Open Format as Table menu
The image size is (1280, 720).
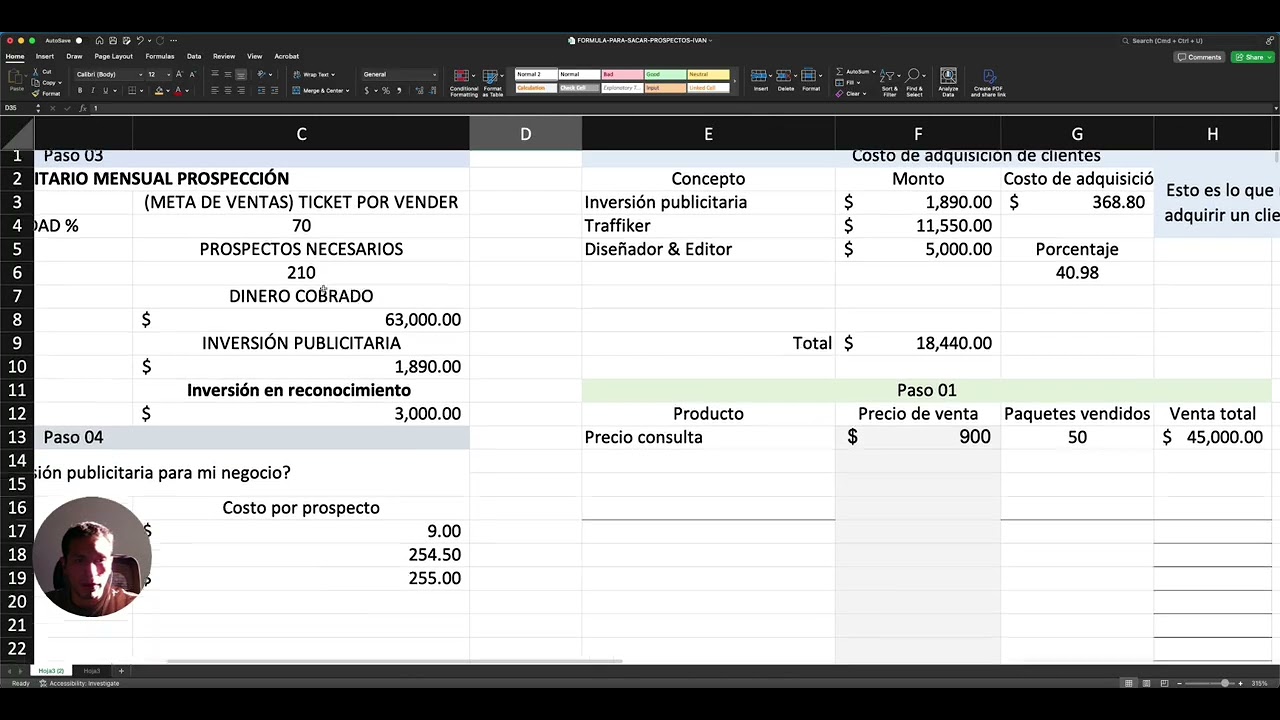pos(492,83)
